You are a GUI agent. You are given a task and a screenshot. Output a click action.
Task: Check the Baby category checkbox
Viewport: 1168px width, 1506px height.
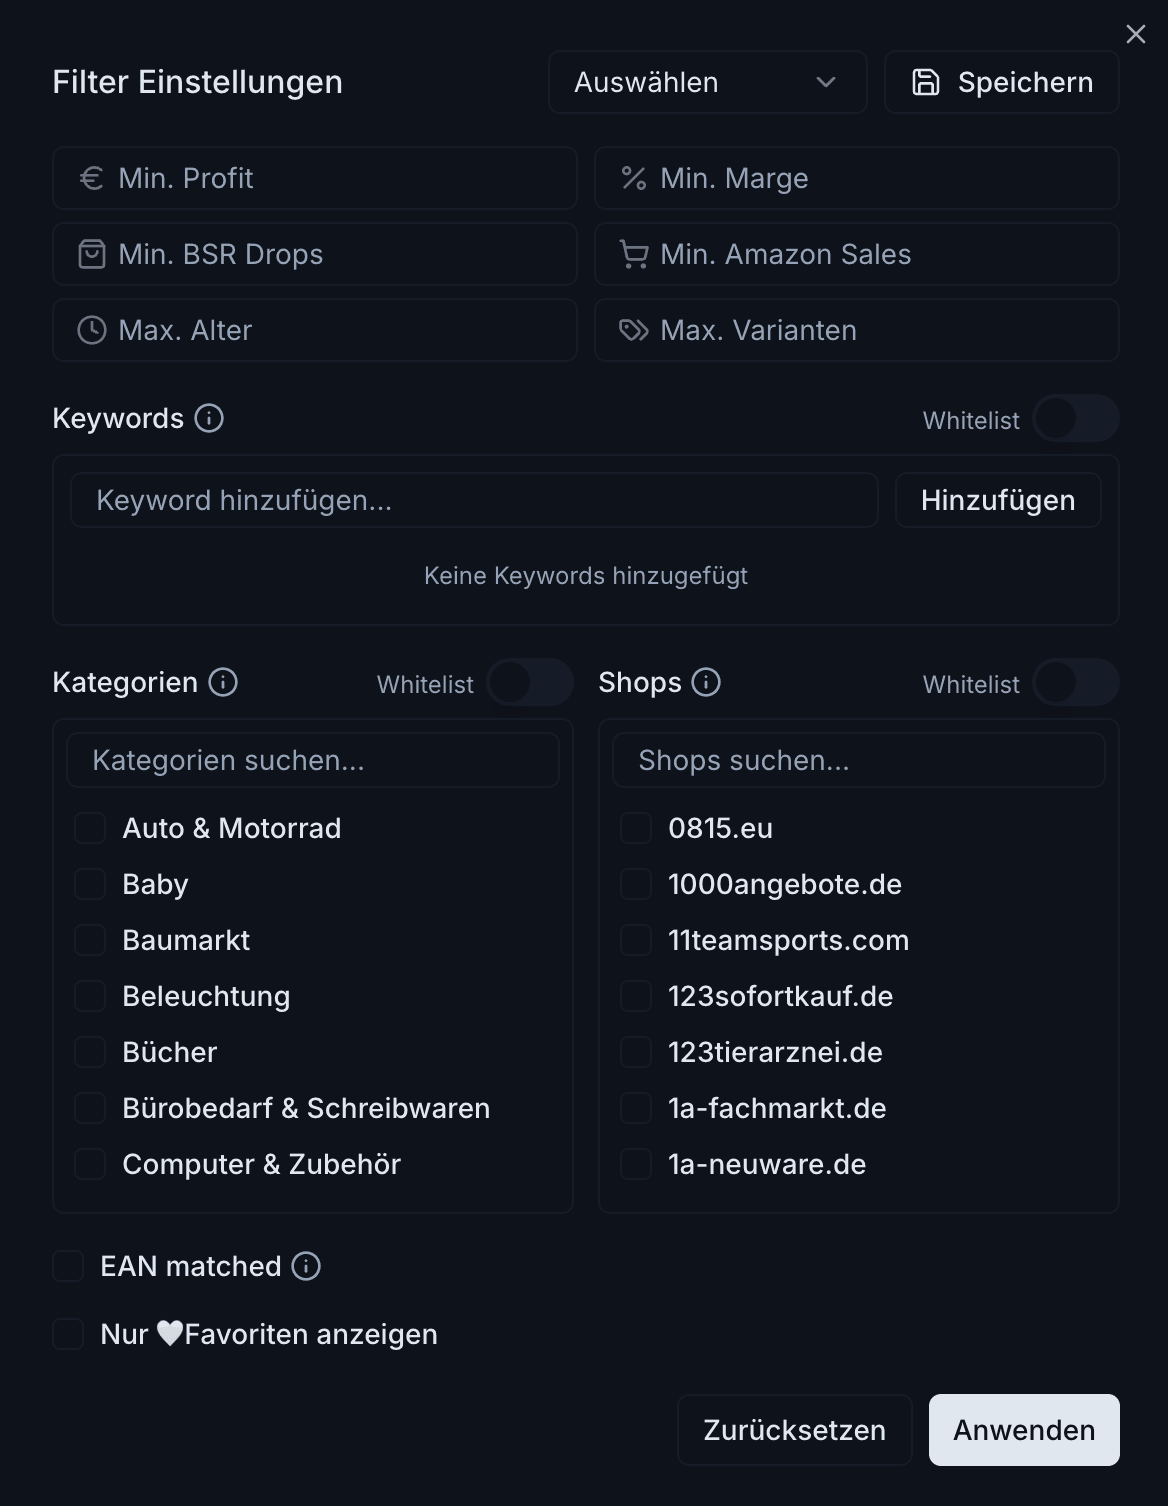pyautogui.click(x=89, y=884)
